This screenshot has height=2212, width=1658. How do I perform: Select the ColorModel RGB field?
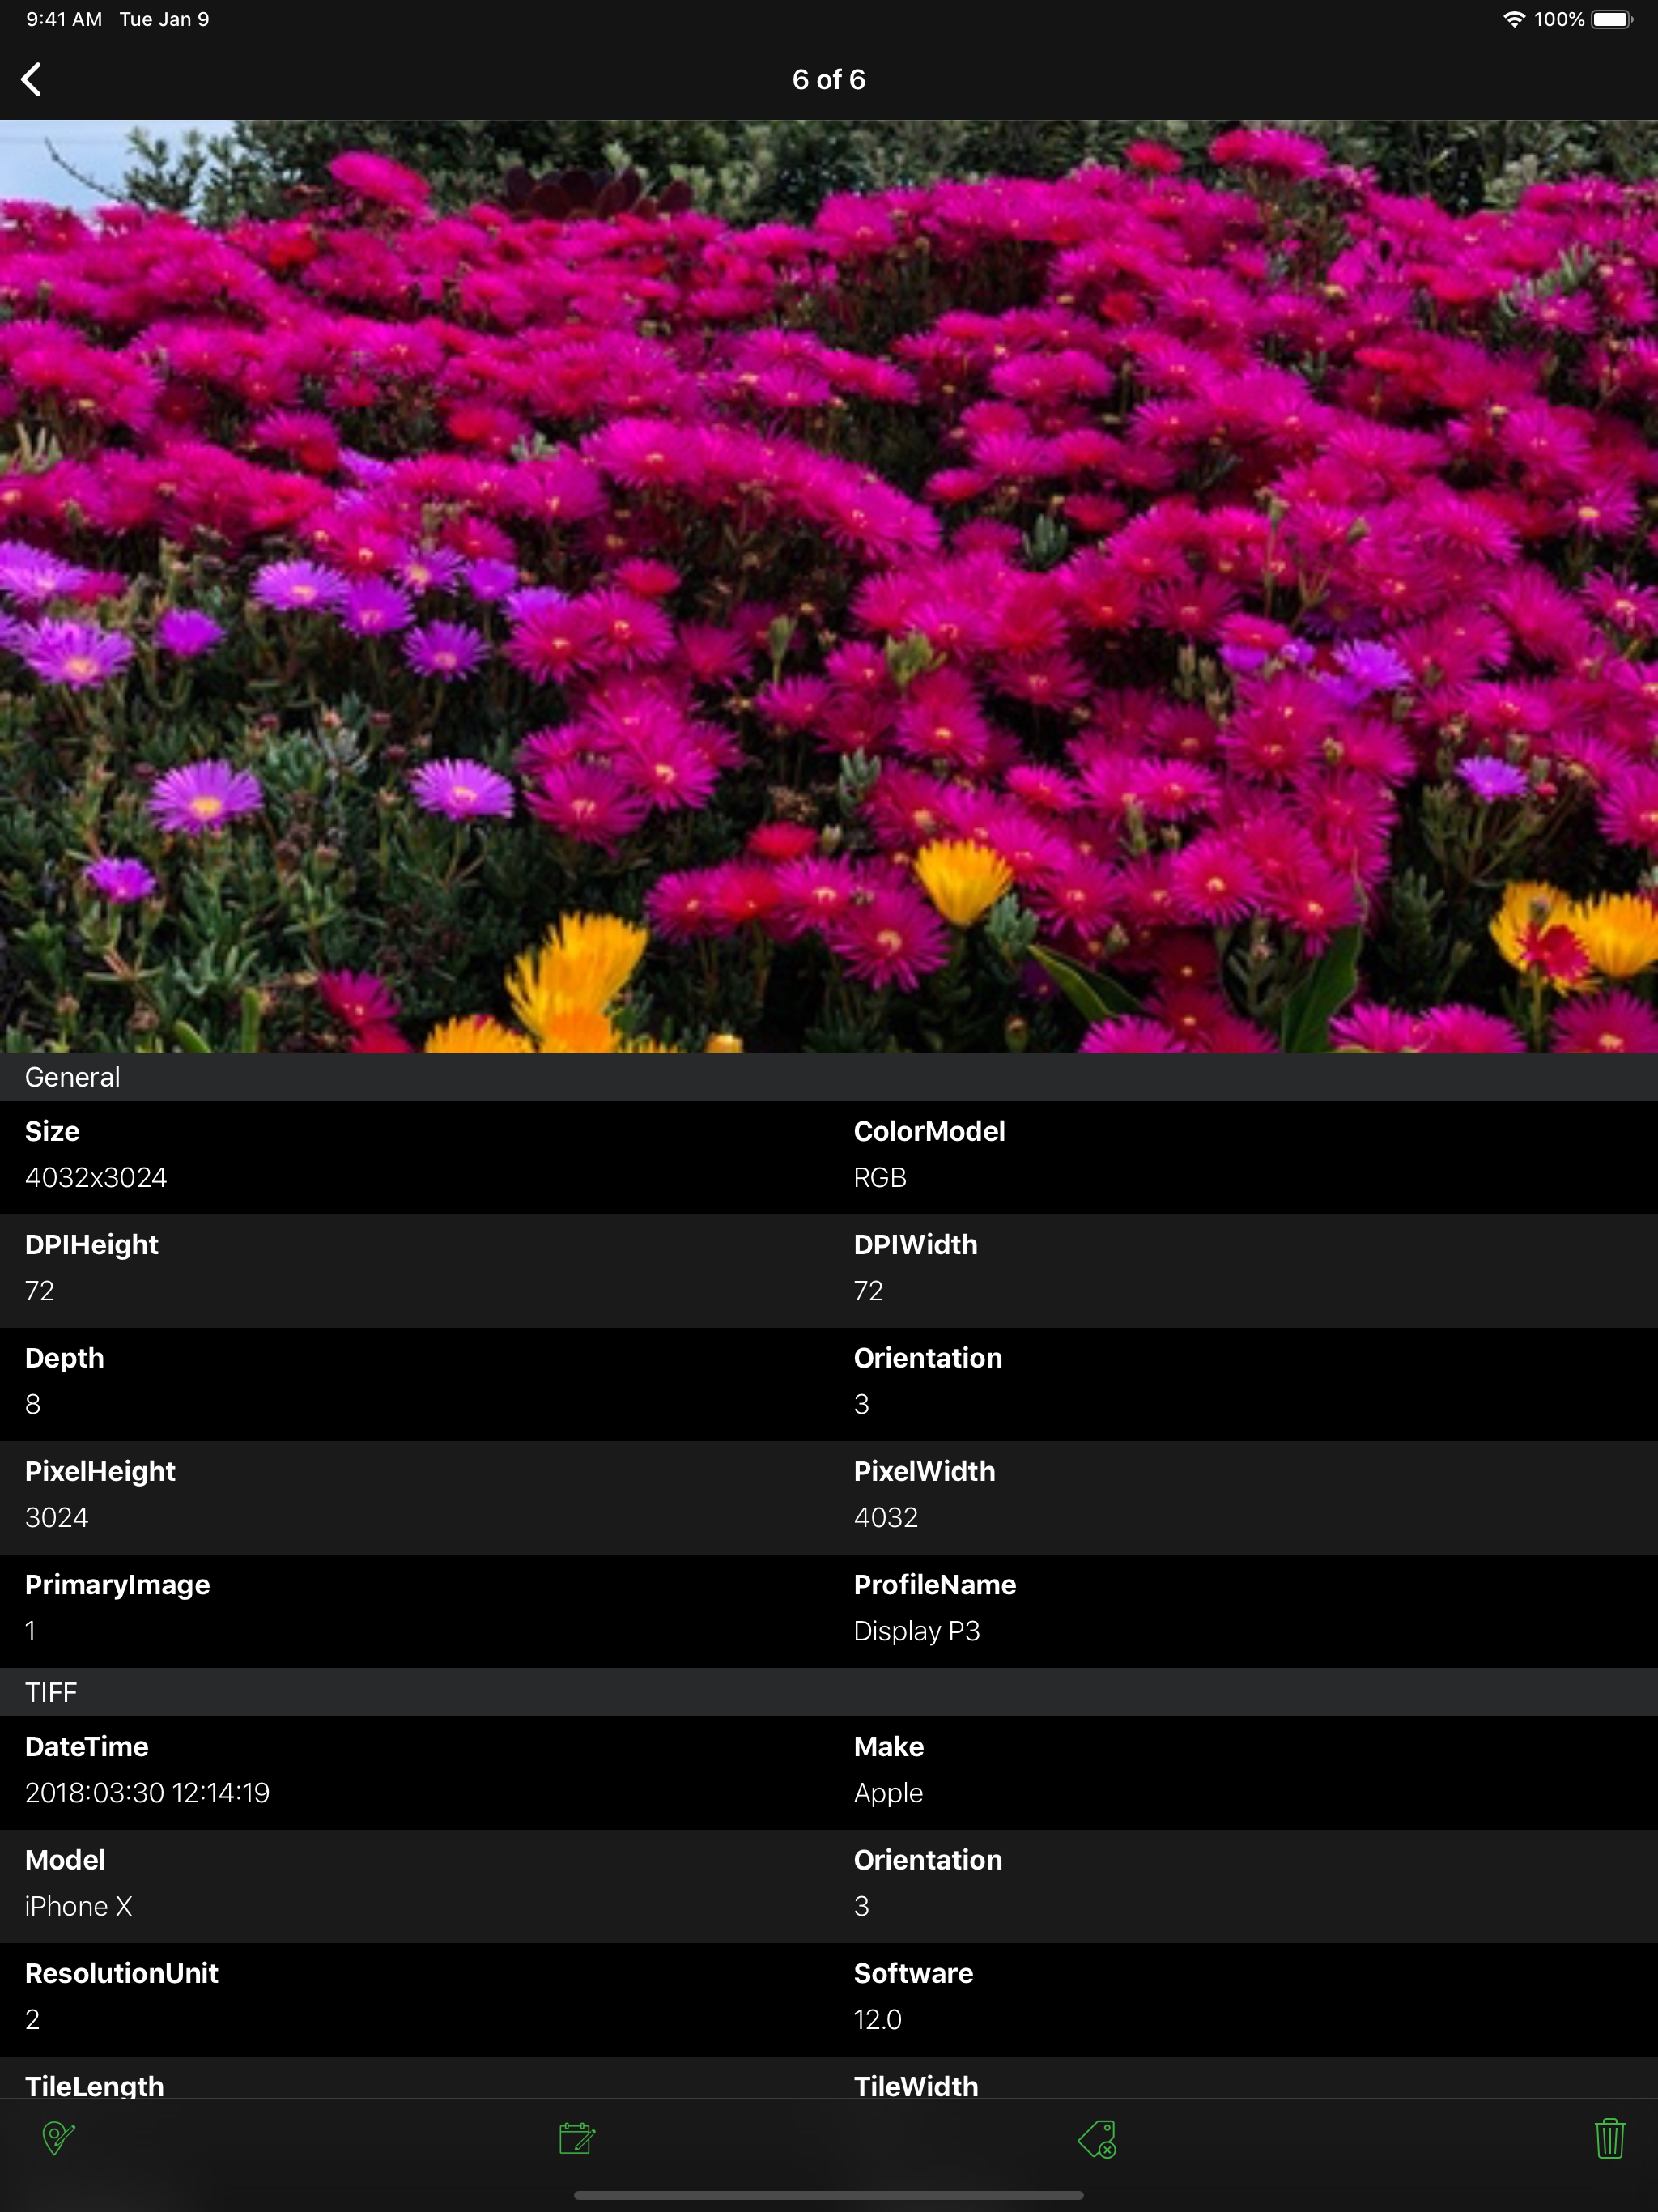coord(880,1177)
